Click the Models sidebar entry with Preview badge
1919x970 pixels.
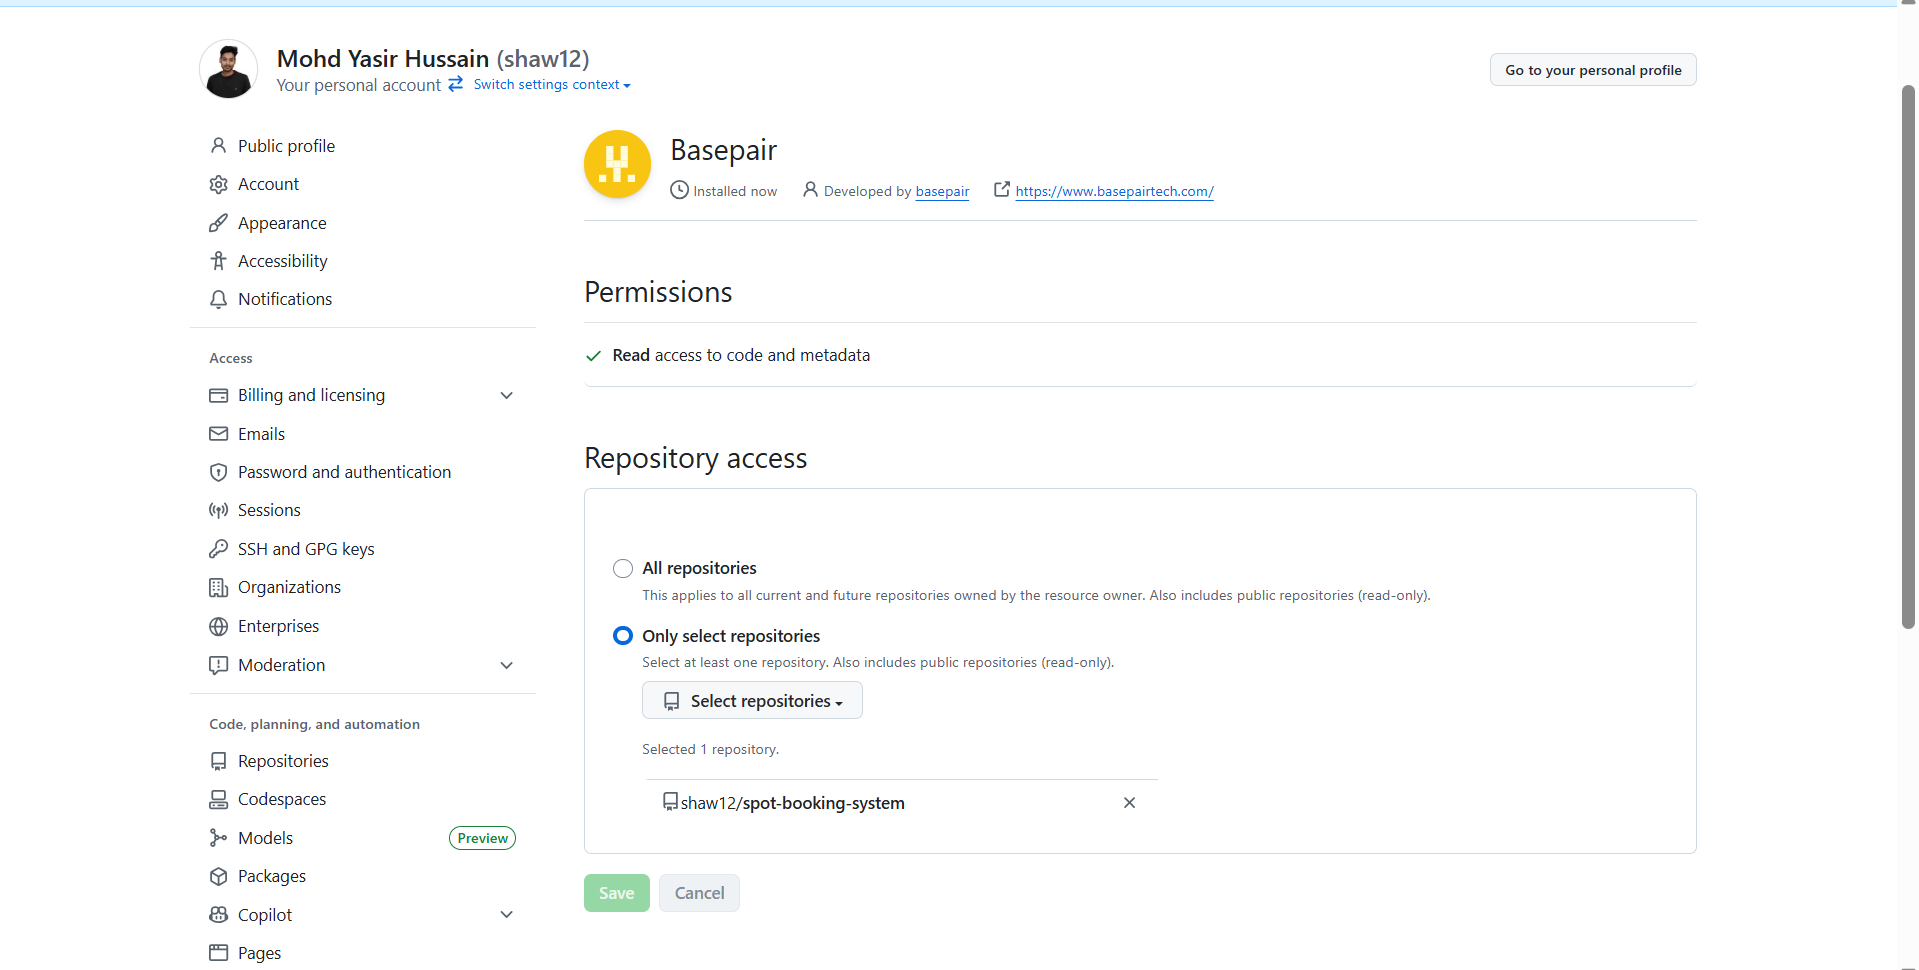point(264,837)
